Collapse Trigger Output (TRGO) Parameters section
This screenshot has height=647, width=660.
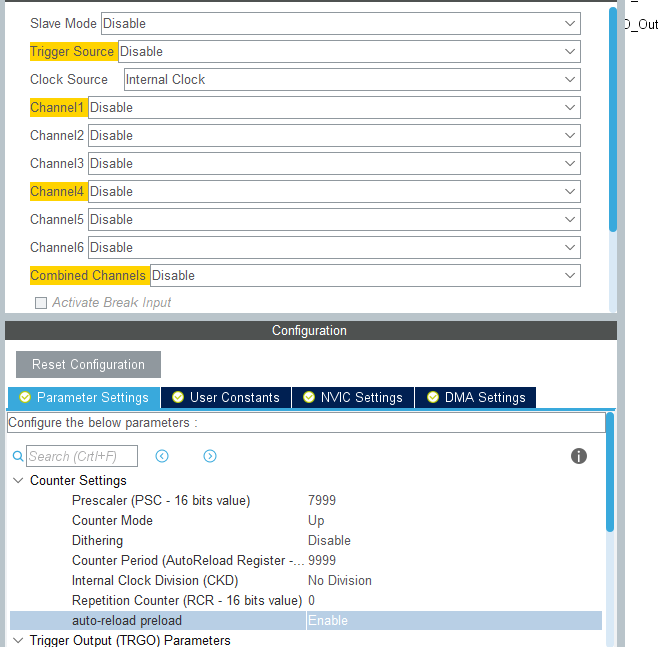(x=18, y=640)
